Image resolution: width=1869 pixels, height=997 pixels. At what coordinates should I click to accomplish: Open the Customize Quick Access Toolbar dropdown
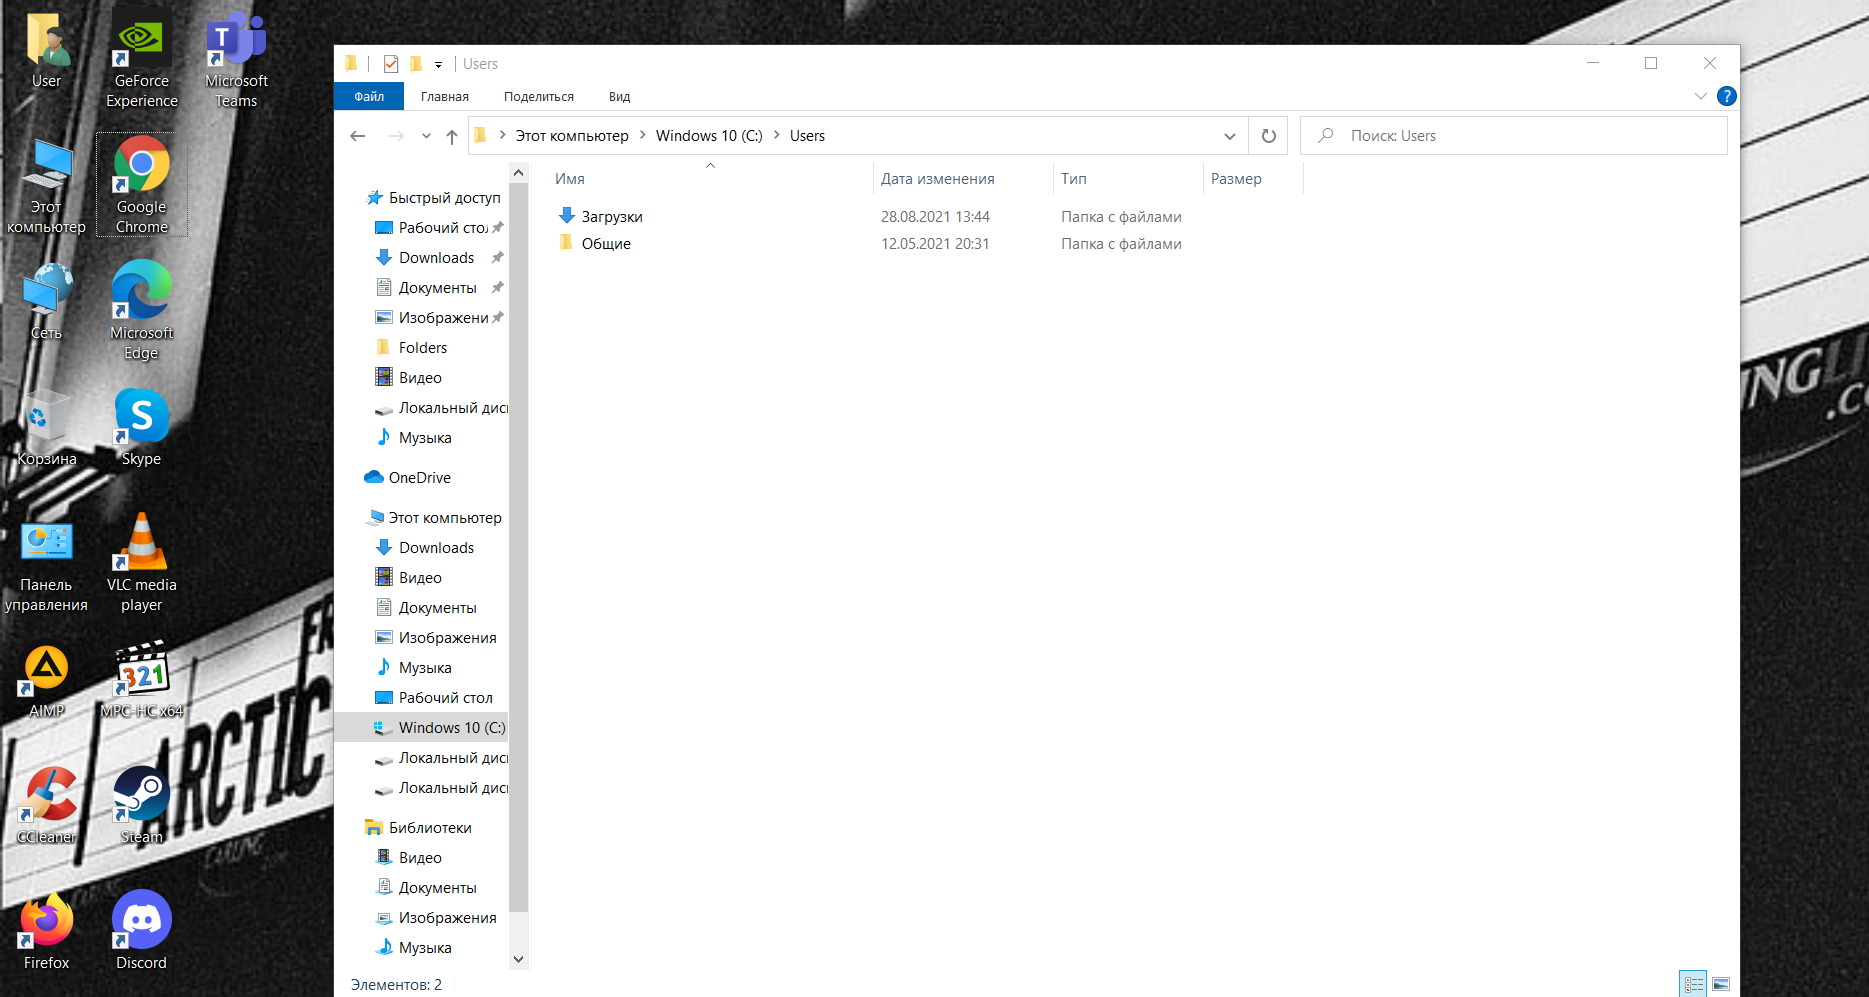click(x=438, y=65)
